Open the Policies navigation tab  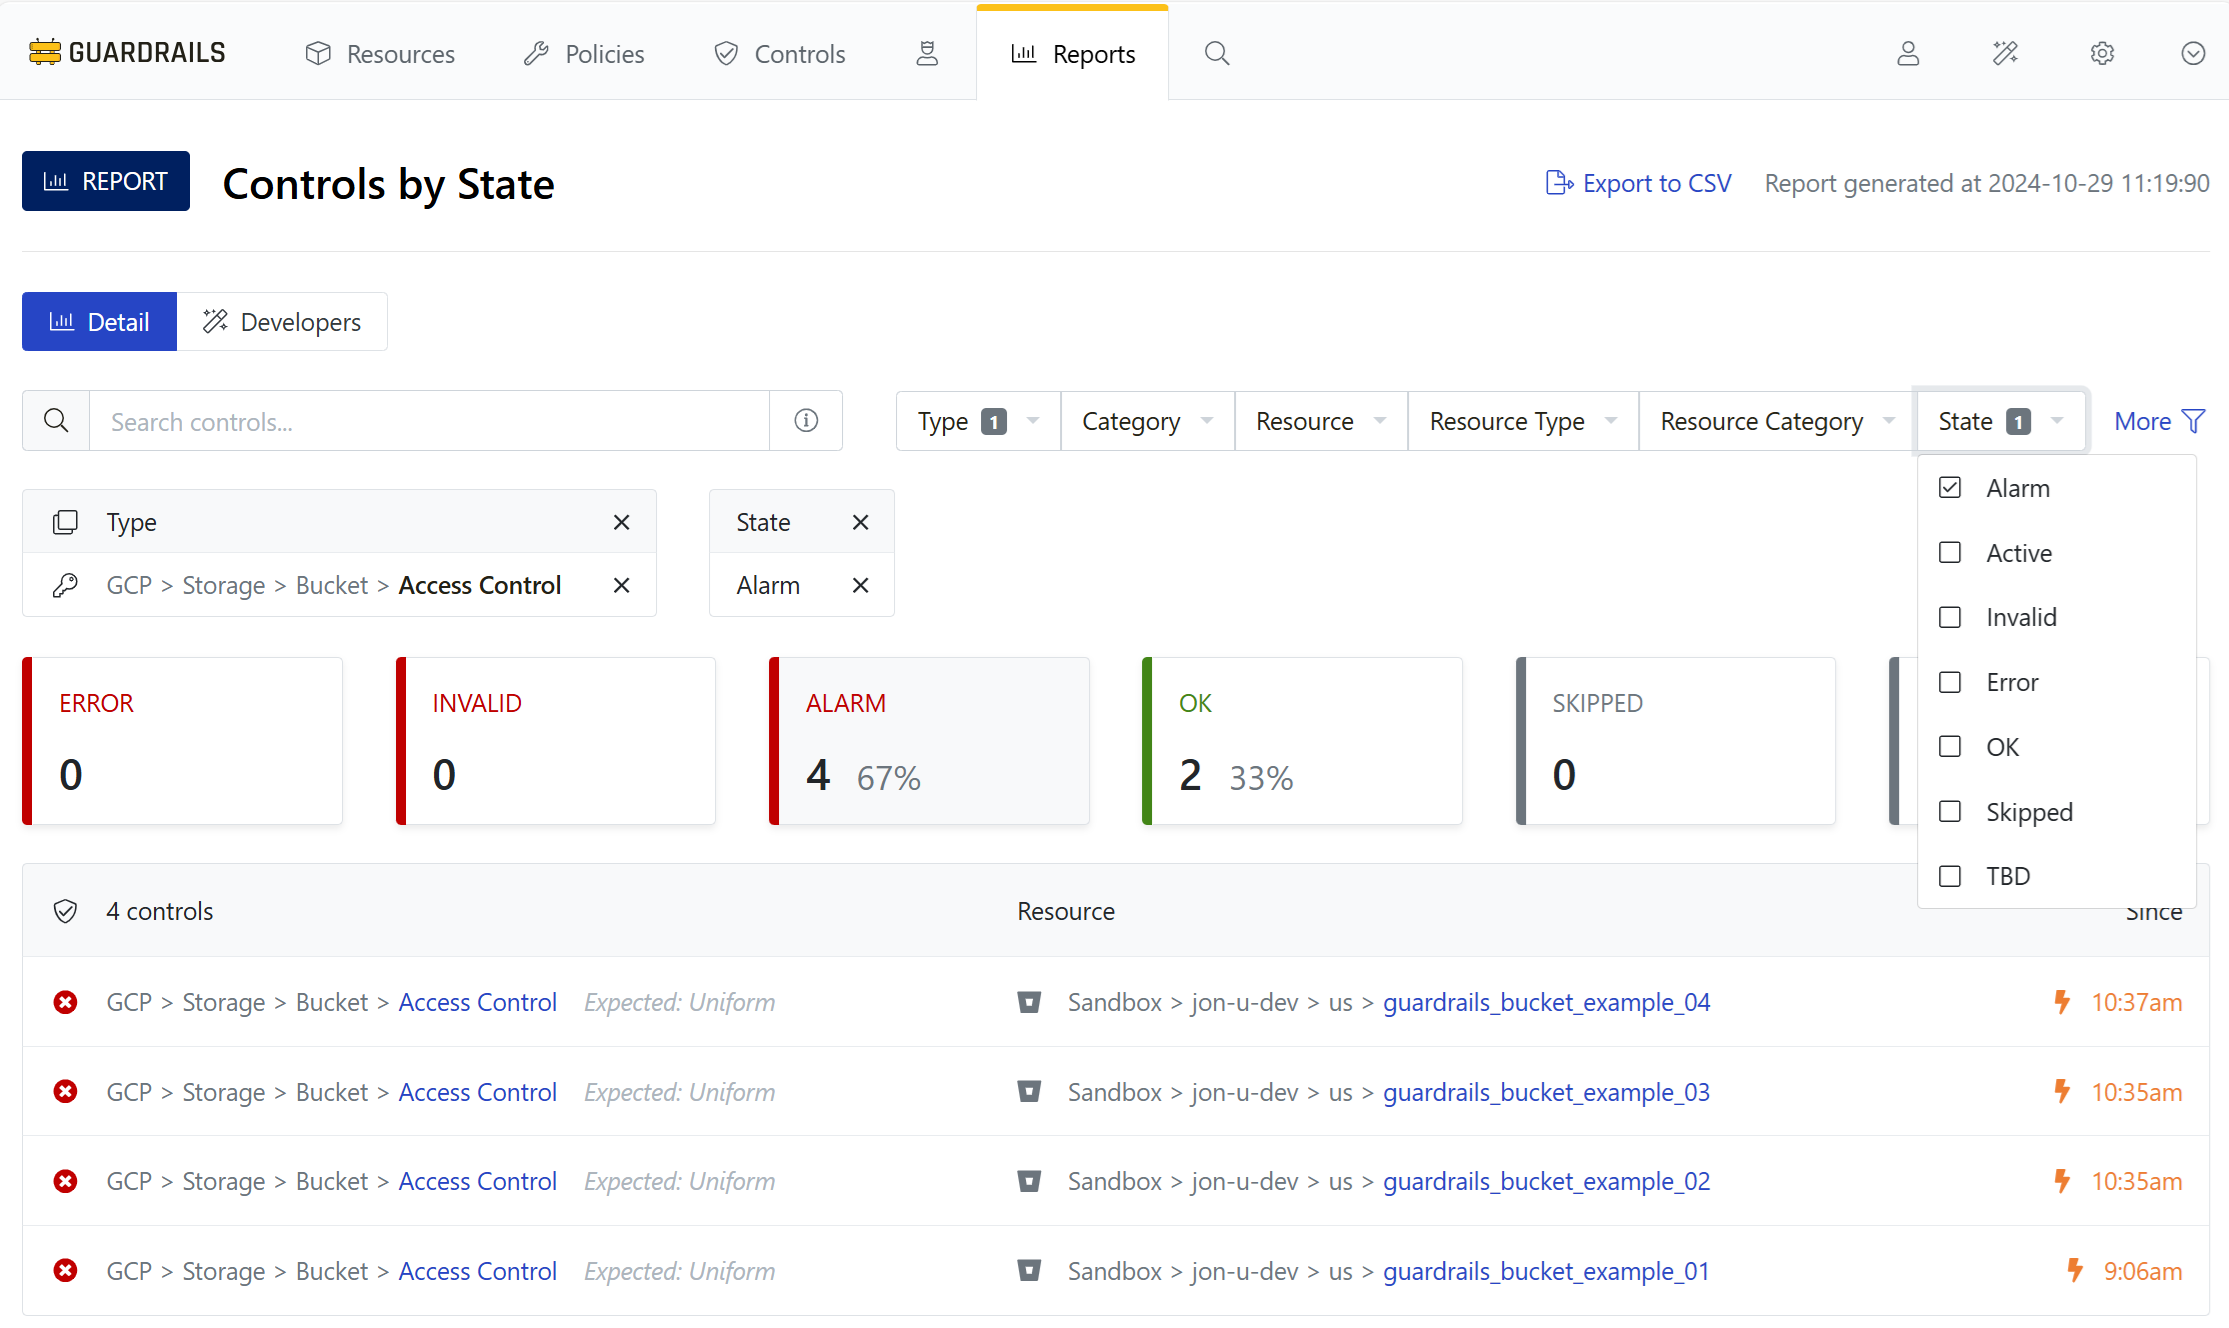click(584, 54)
